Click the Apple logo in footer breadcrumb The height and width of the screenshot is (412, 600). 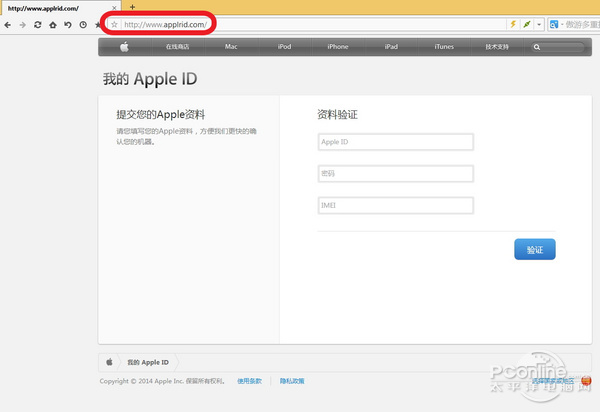click(x=109, y=362)
